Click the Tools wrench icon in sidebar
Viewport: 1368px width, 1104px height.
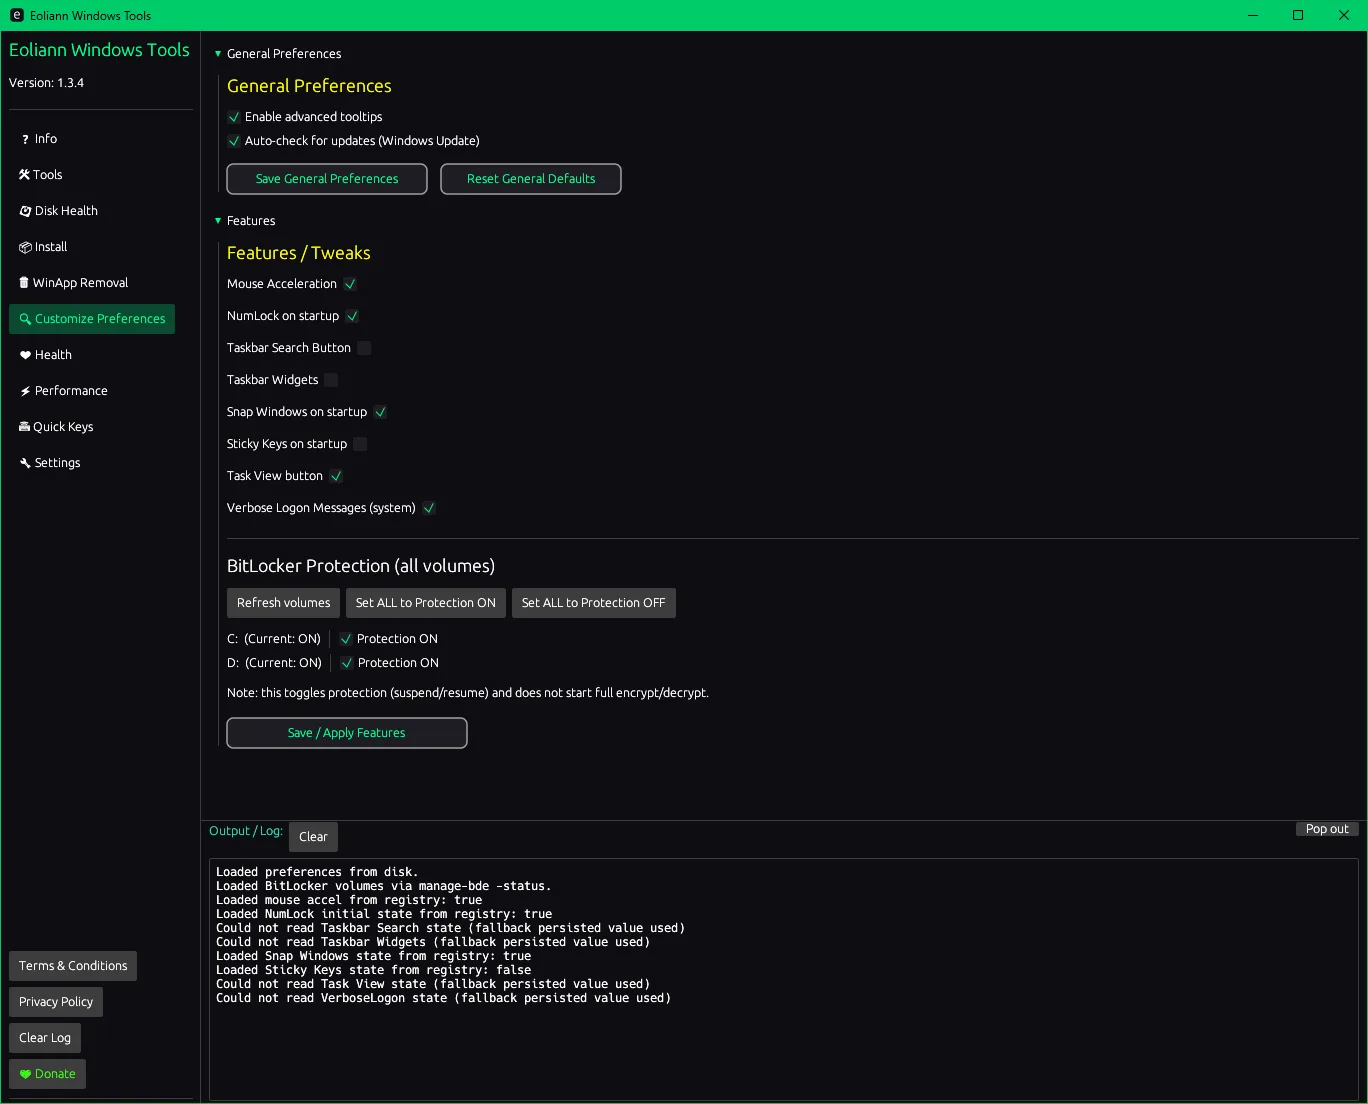pyautogui.click(x=24, y=175)
